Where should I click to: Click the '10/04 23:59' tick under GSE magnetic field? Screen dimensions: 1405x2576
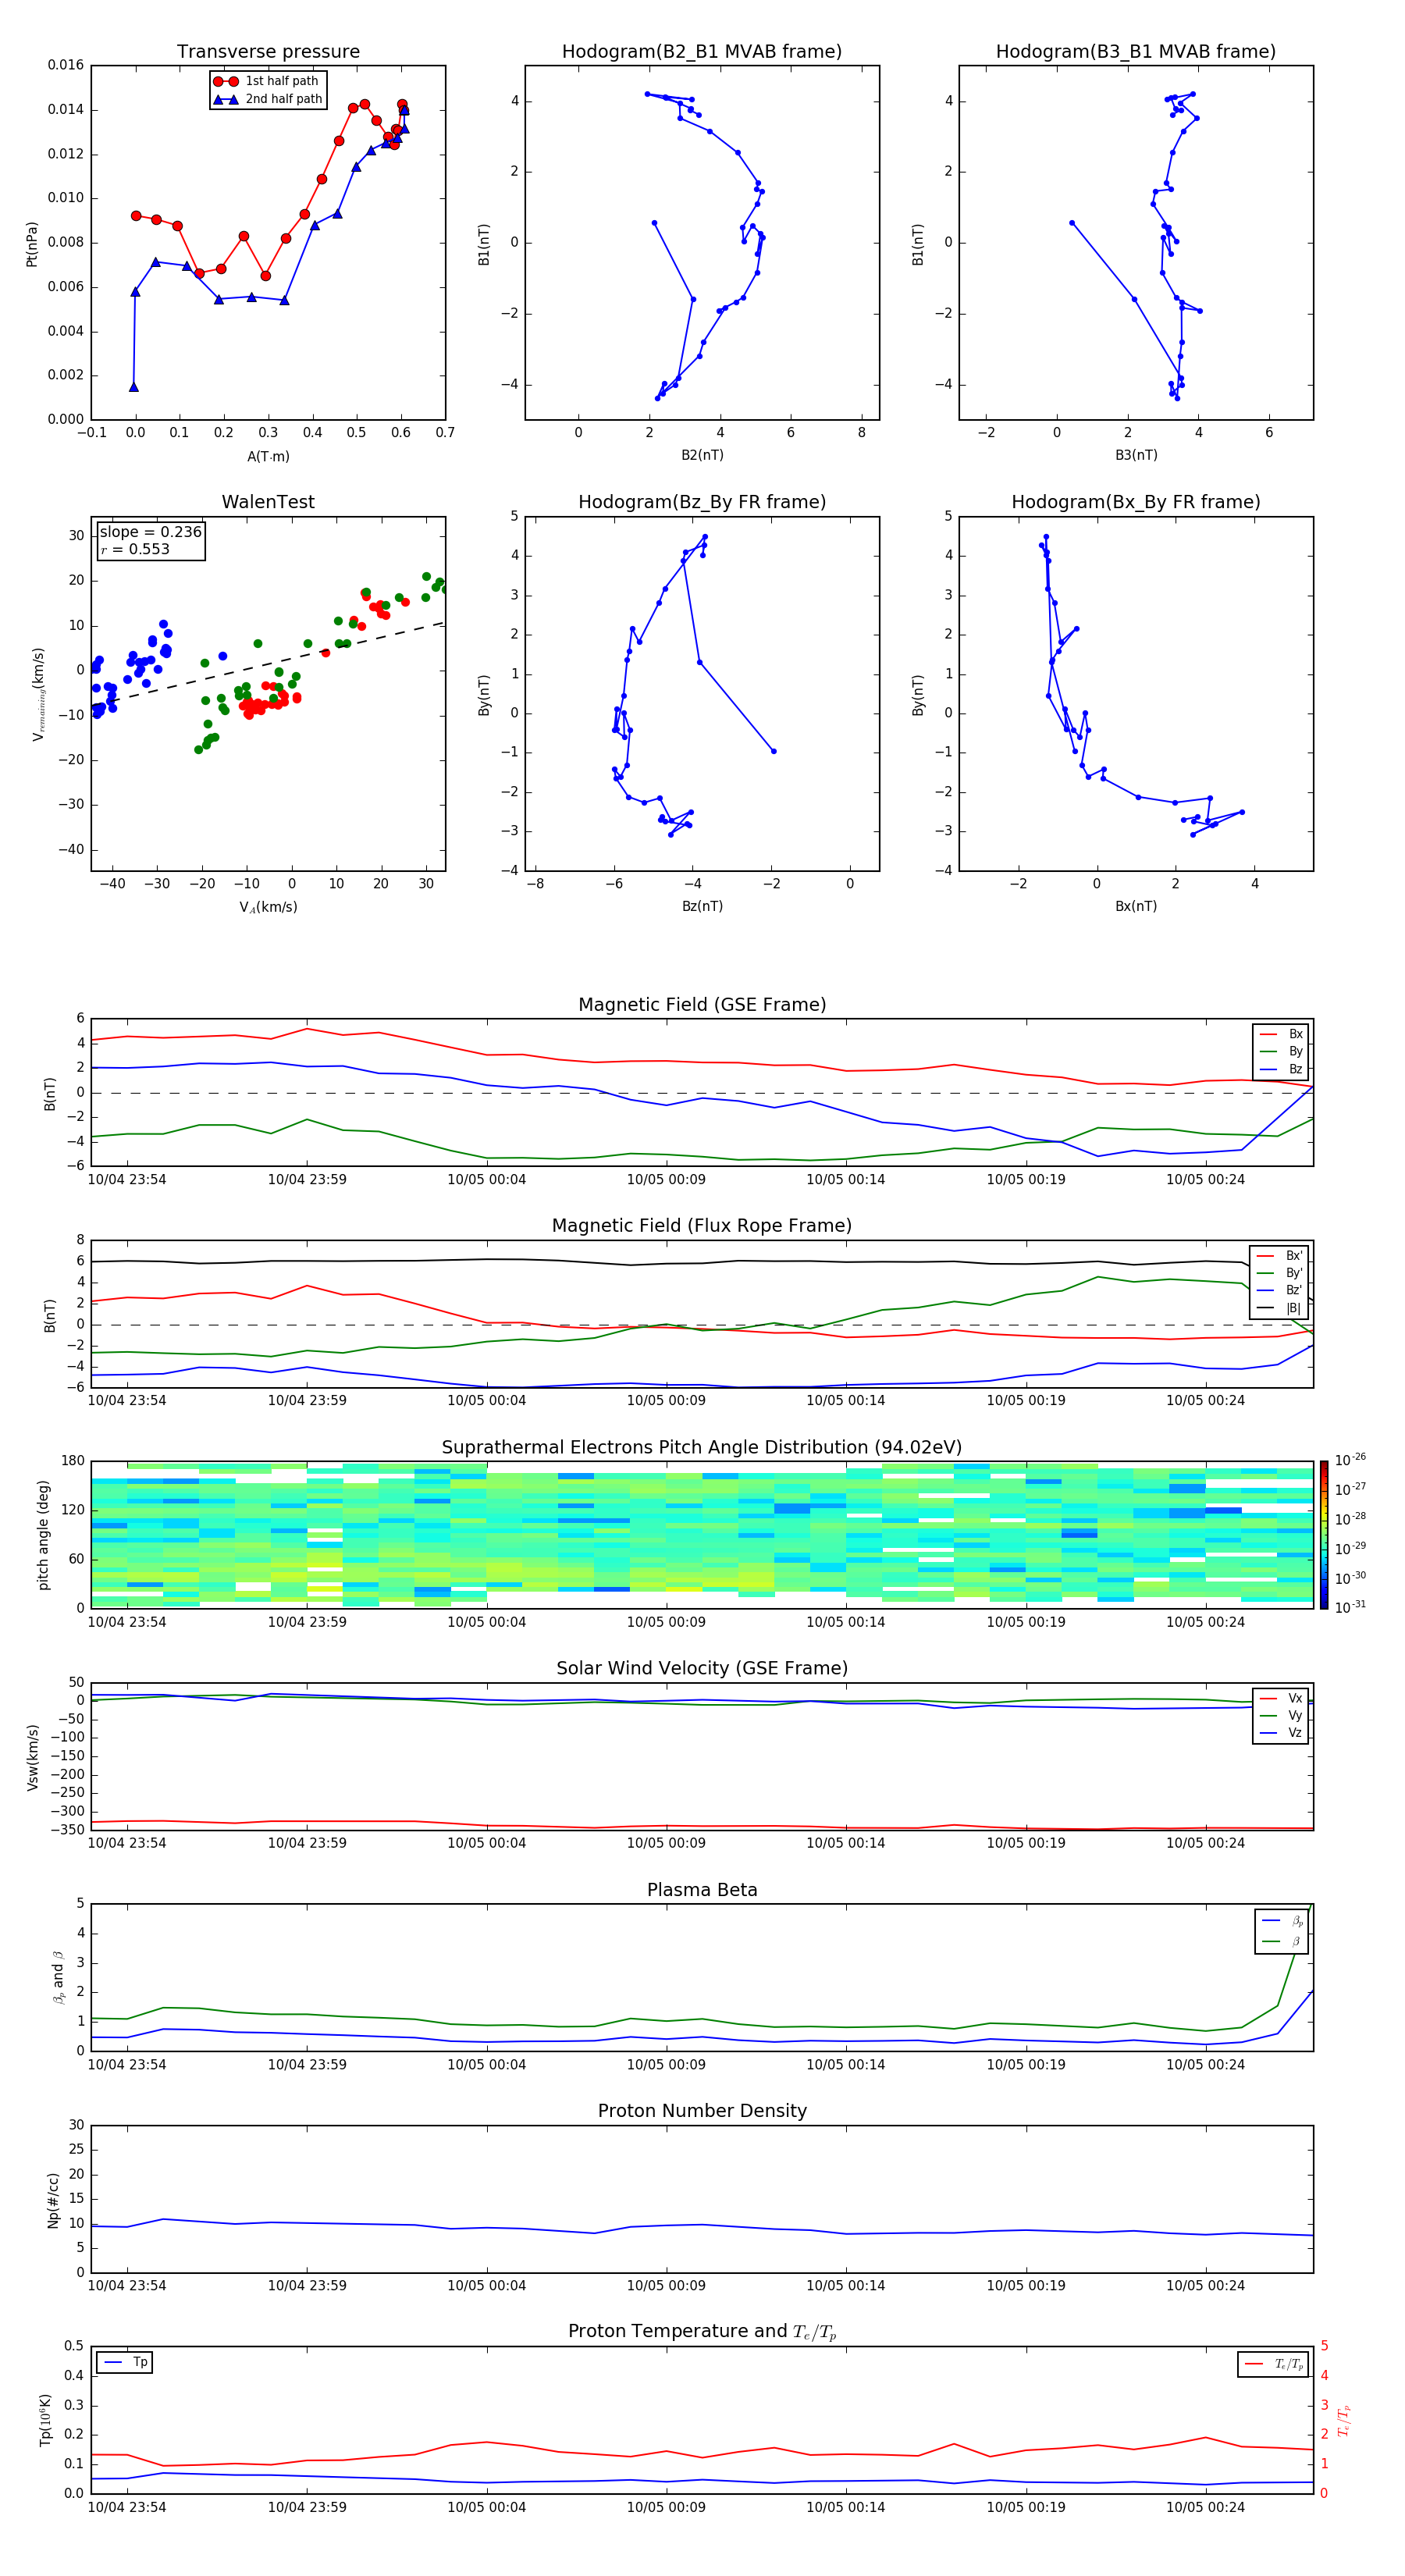coord(307,1179)
